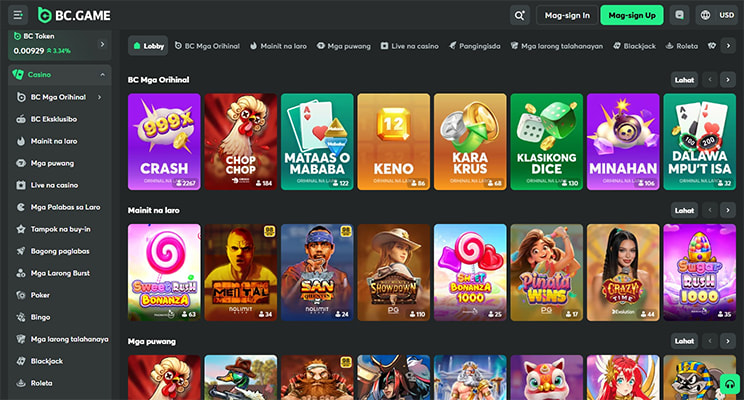Click the BC.GAME logo
This screenshot has width=744, height=400.
pos(74,15)
